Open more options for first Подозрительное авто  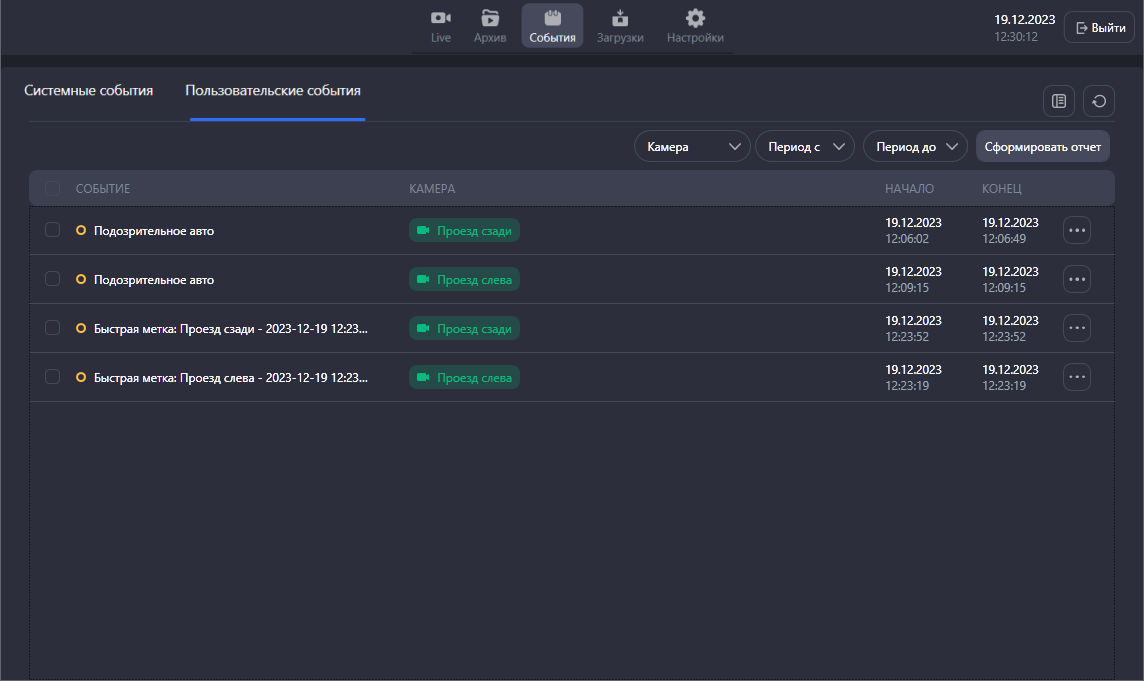[x=1076, y=230]
